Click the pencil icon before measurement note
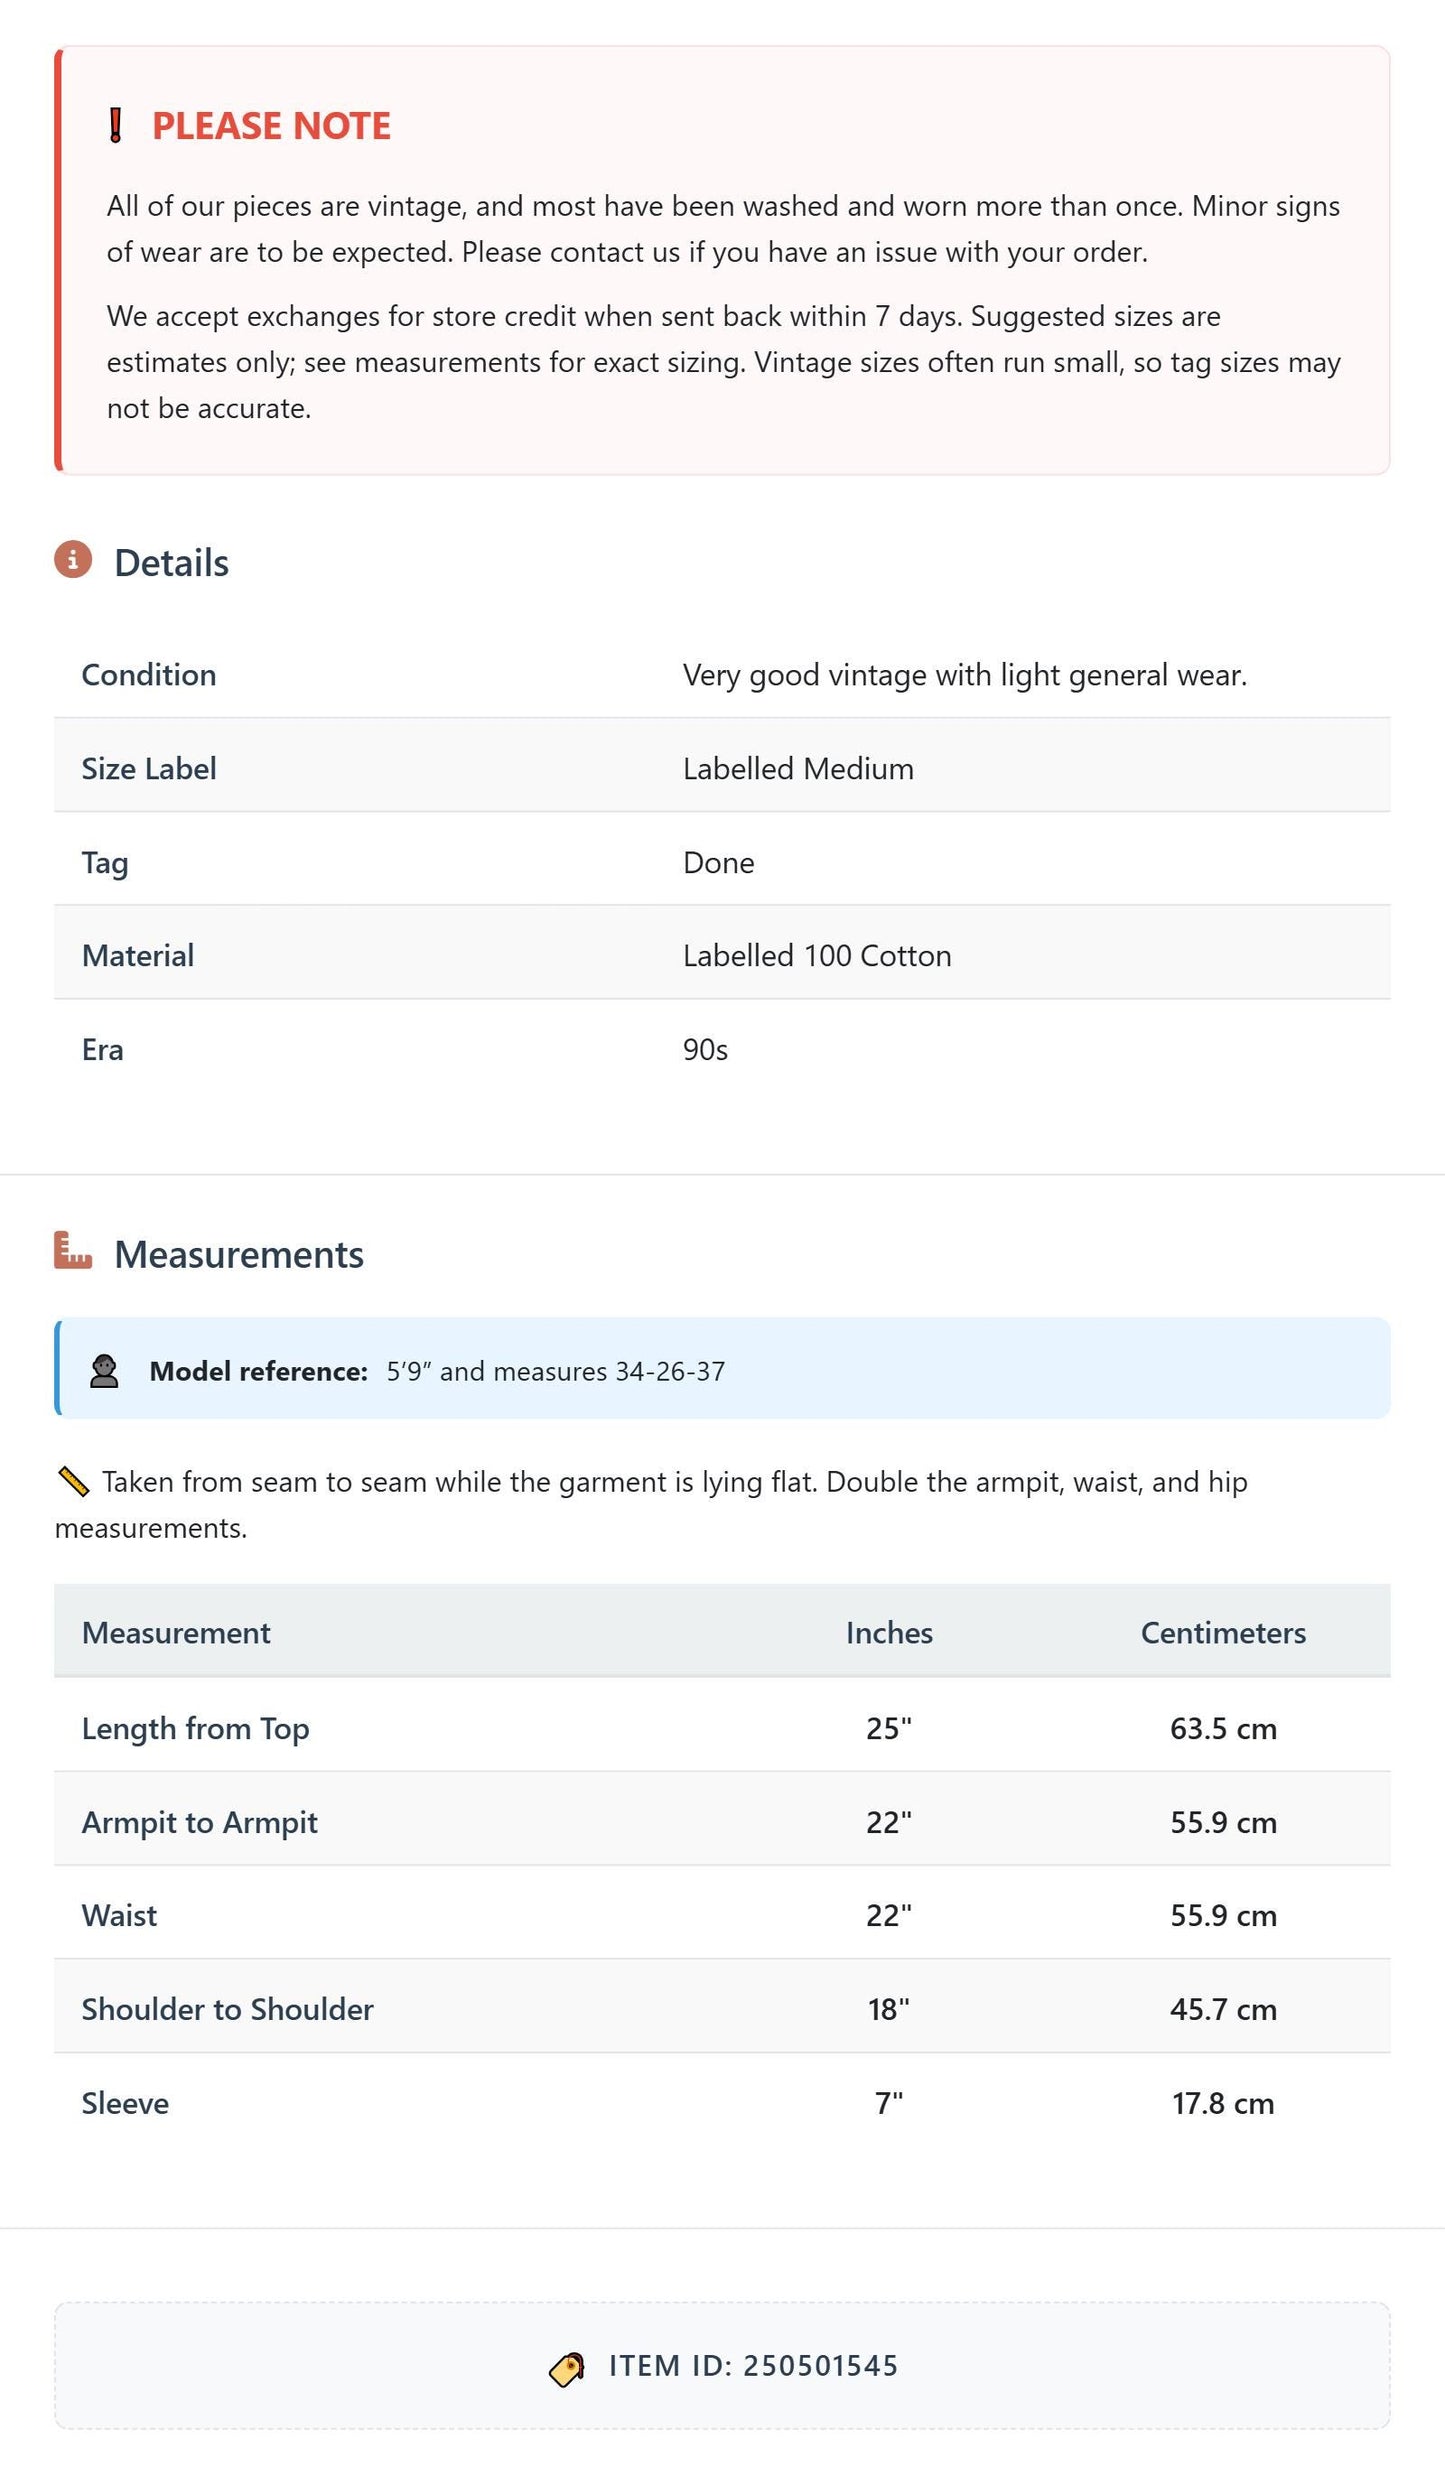Screen dimensions: 1445x2476 [x=74, y=1481]
